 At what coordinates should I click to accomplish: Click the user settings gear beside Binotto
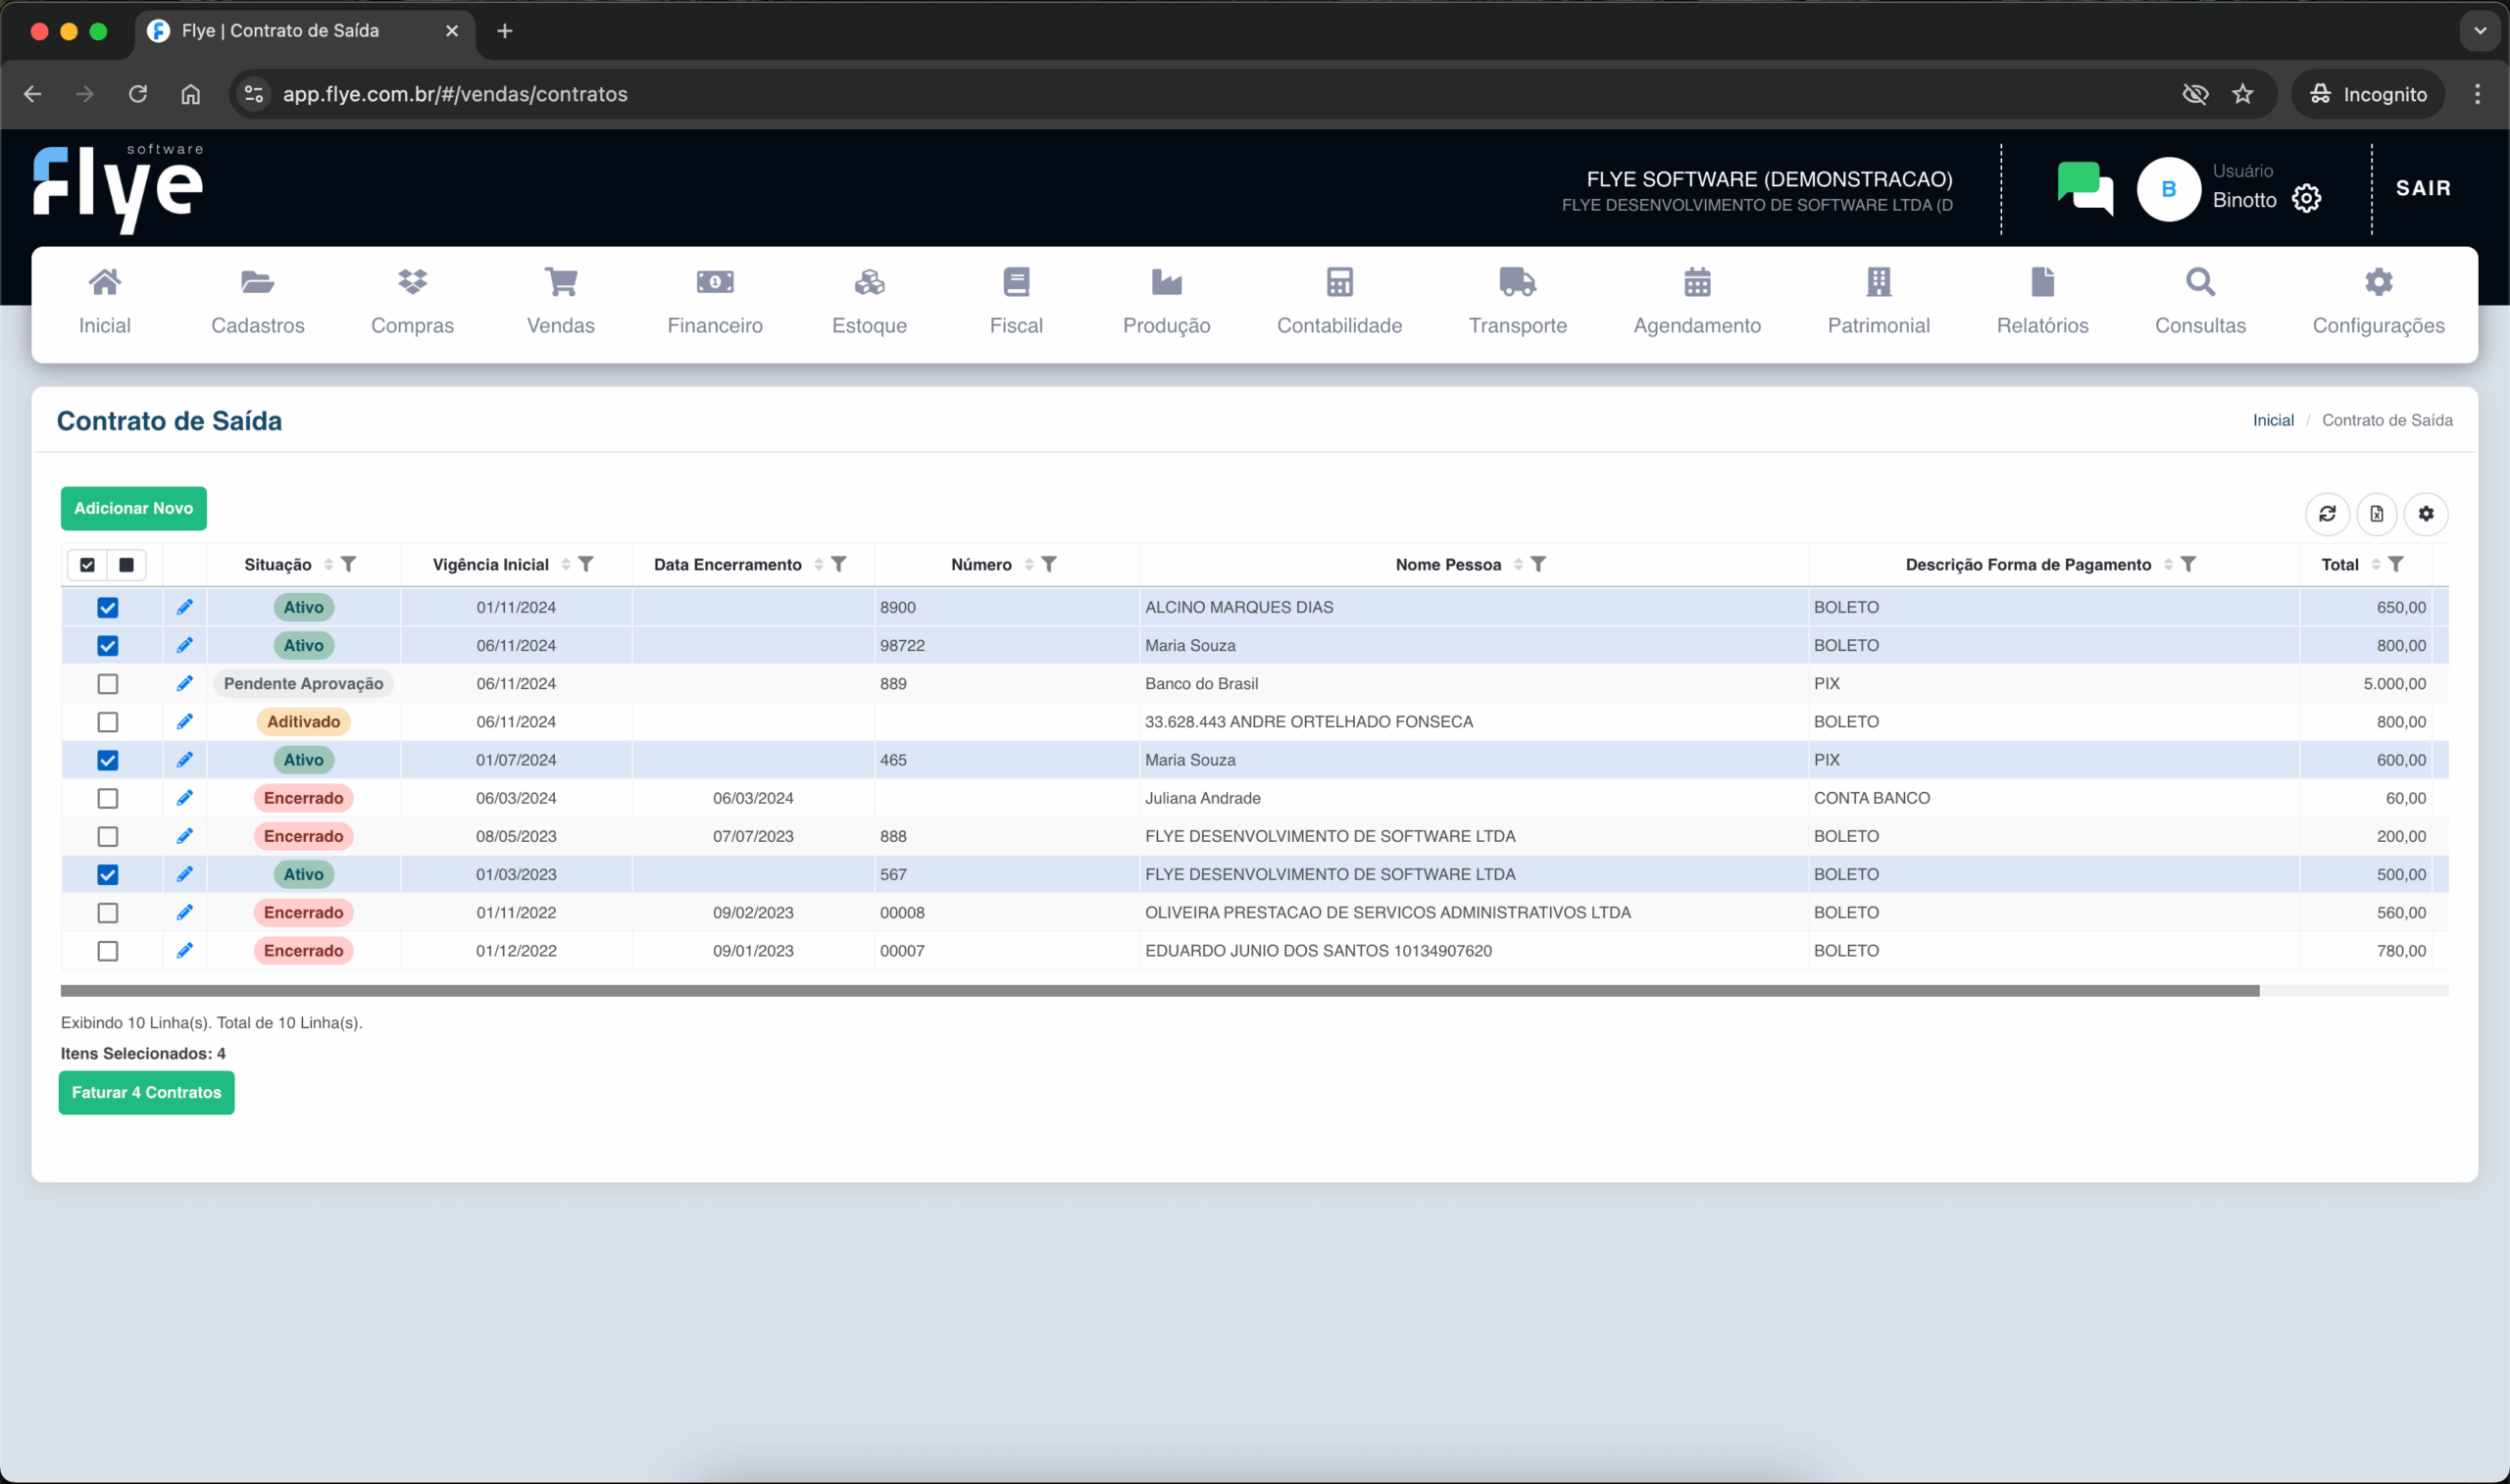point(2306,199)
